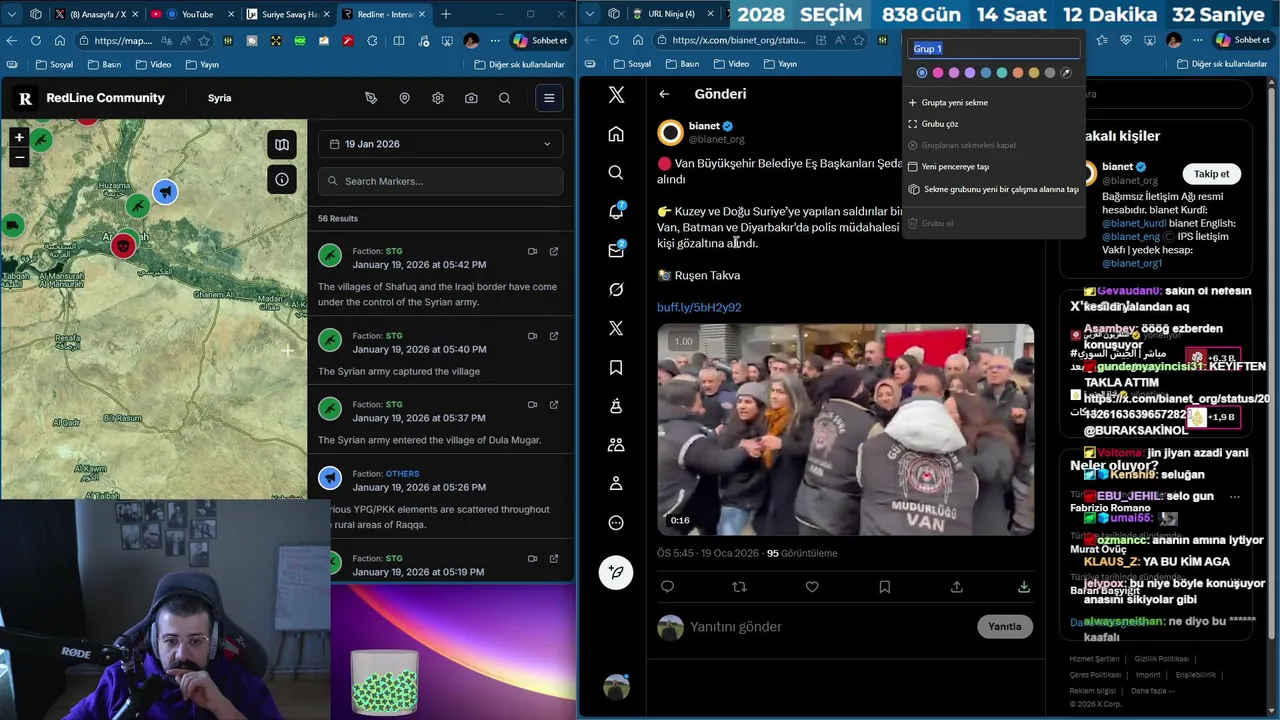Open the 19 Jan 2026 date dropdown
The height and width of the screenshot is (720, 1280).
point(440,144)
